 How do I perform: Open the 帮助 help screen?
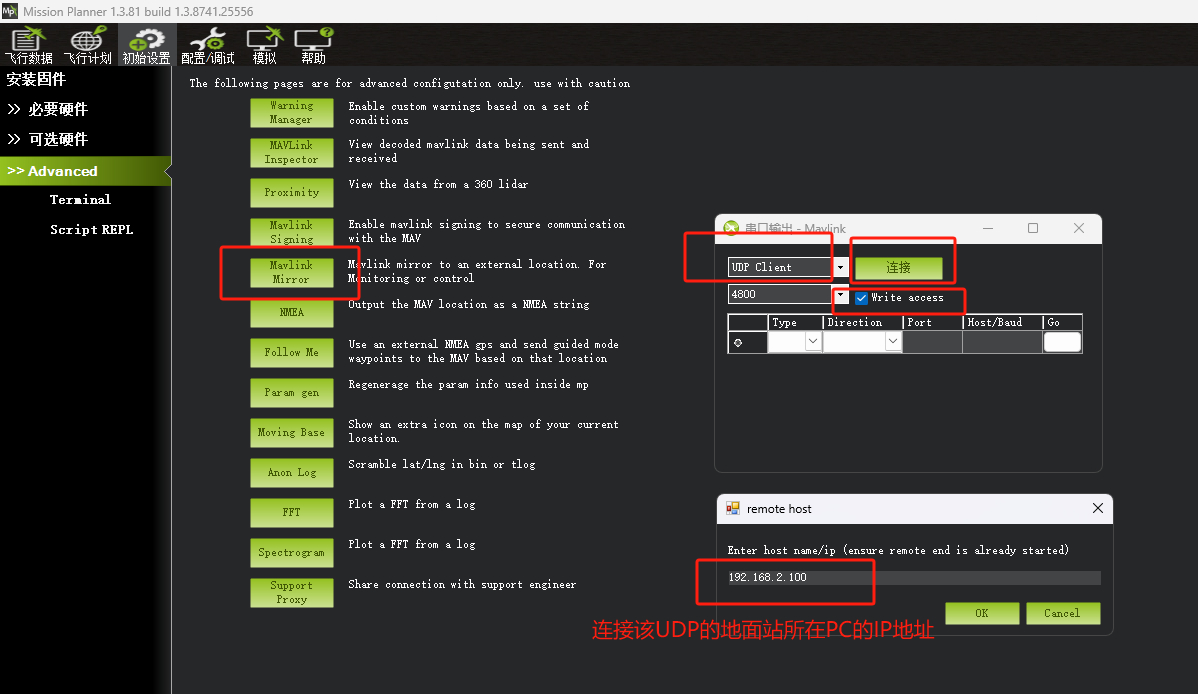tap(312, 44)
